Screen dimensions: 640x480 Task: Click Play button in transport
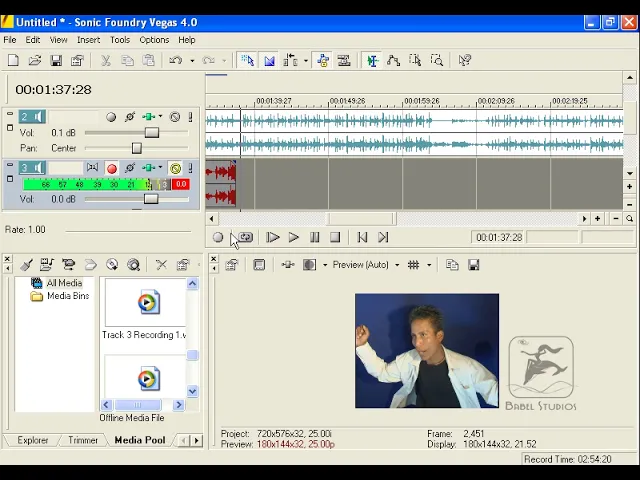point(293,237)
